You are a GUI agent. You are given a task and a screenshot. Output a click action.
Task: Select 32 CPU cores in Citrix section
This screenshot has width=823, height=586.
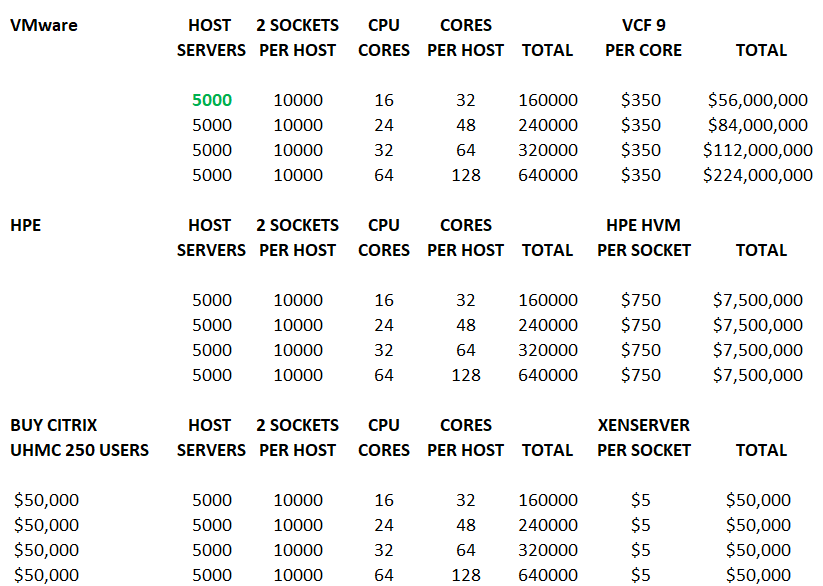(x=384, y=550)
